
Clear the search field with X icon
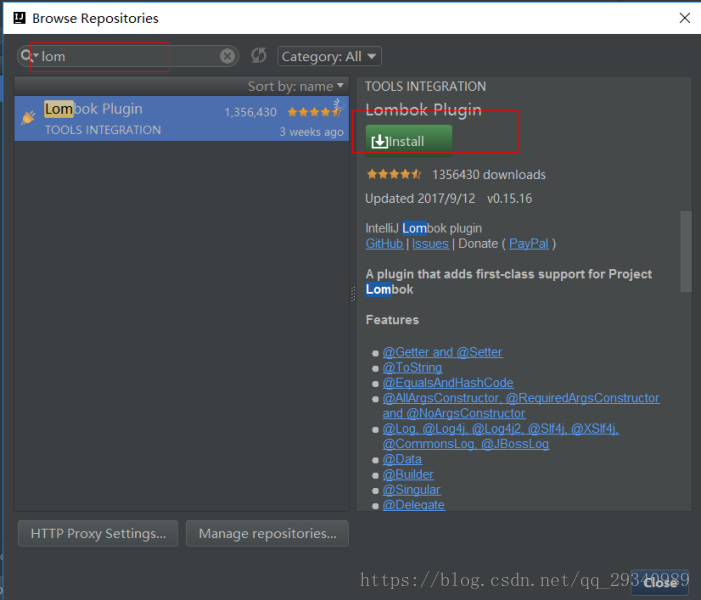pos(227,56)
